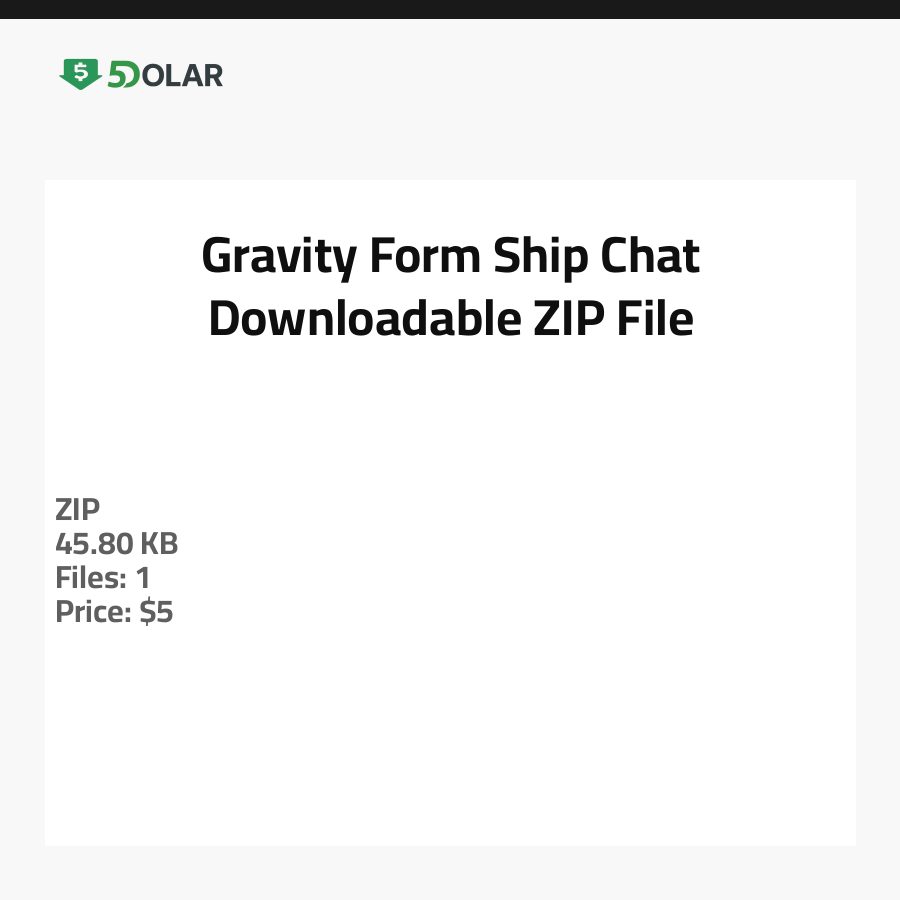Viewport: 900px width, 900px height.
Task: Click the Files: label
Action: click(89, 578)
